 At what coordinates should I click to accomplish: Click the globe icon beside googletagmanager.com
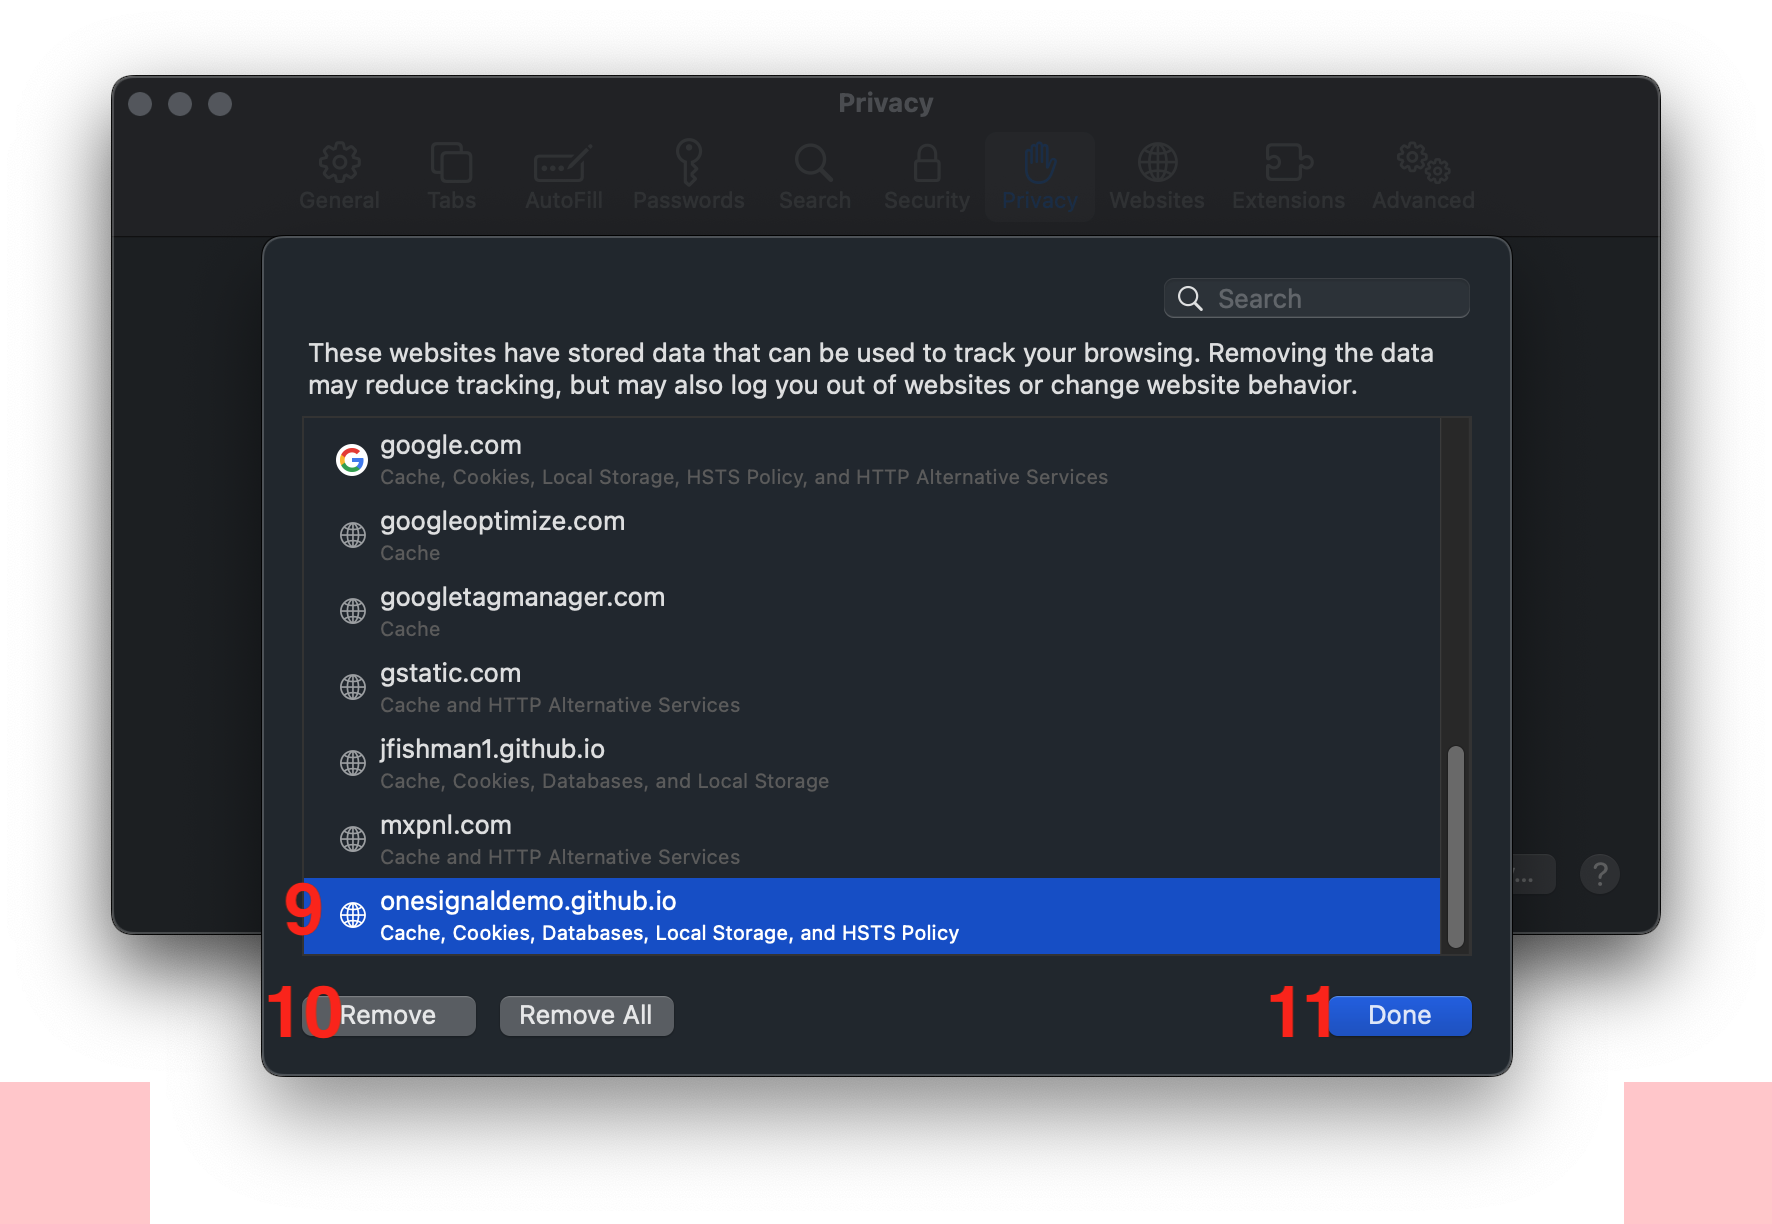[x=353, y=611]
